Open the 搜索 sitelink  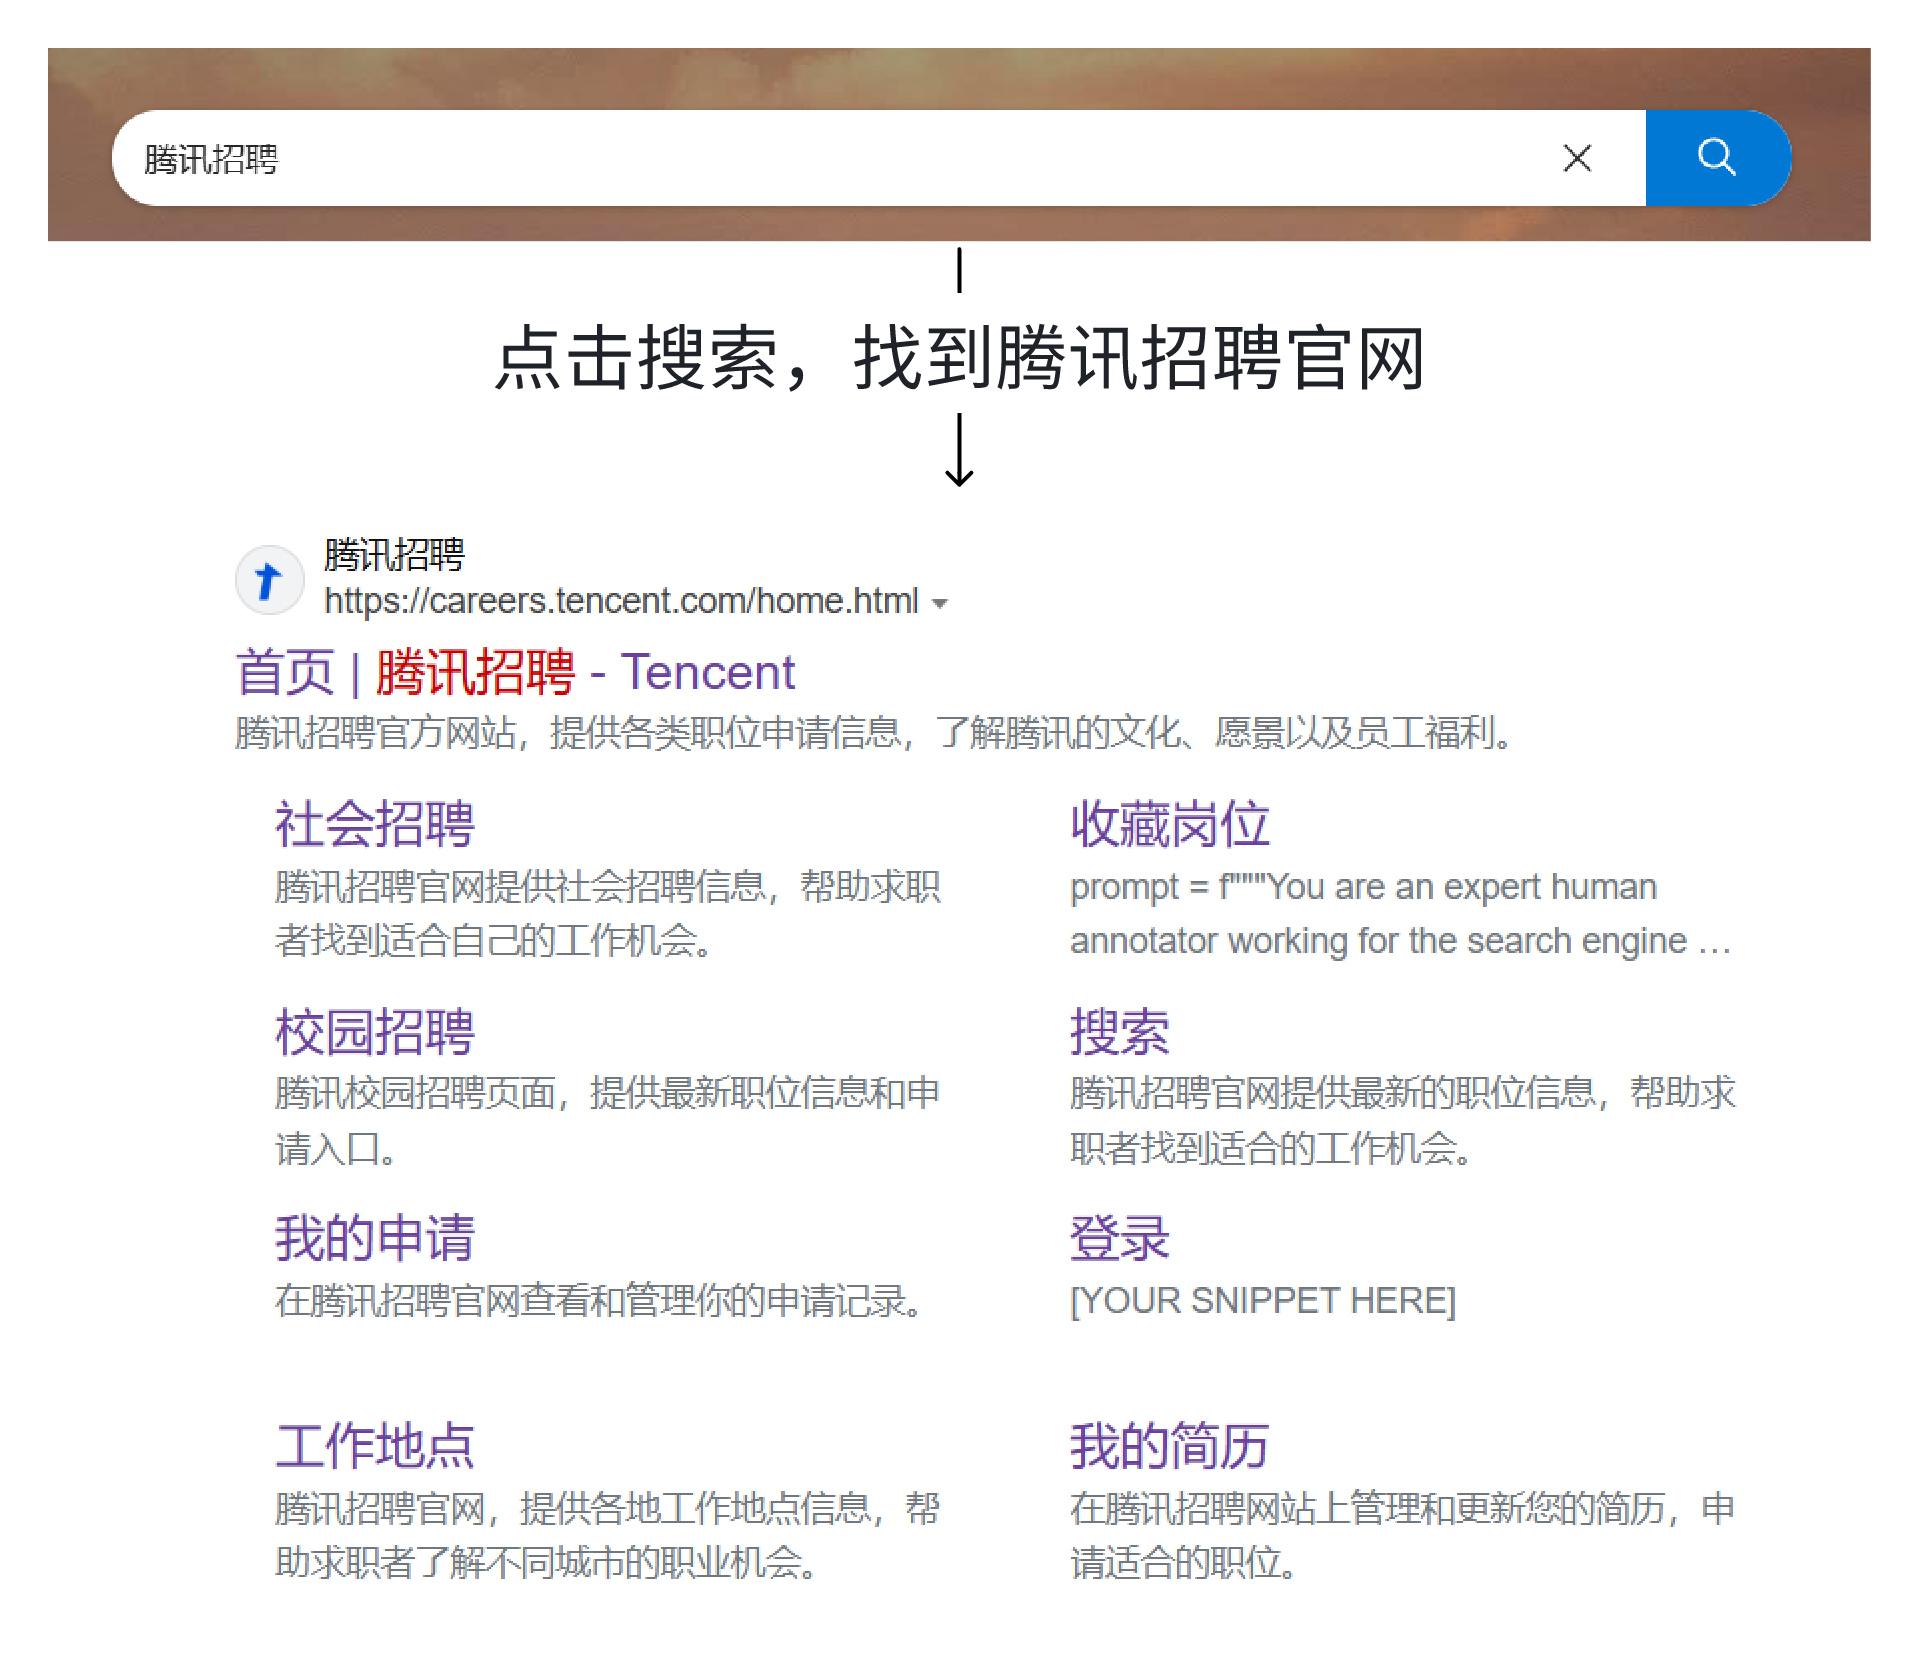(1119, 1032)
